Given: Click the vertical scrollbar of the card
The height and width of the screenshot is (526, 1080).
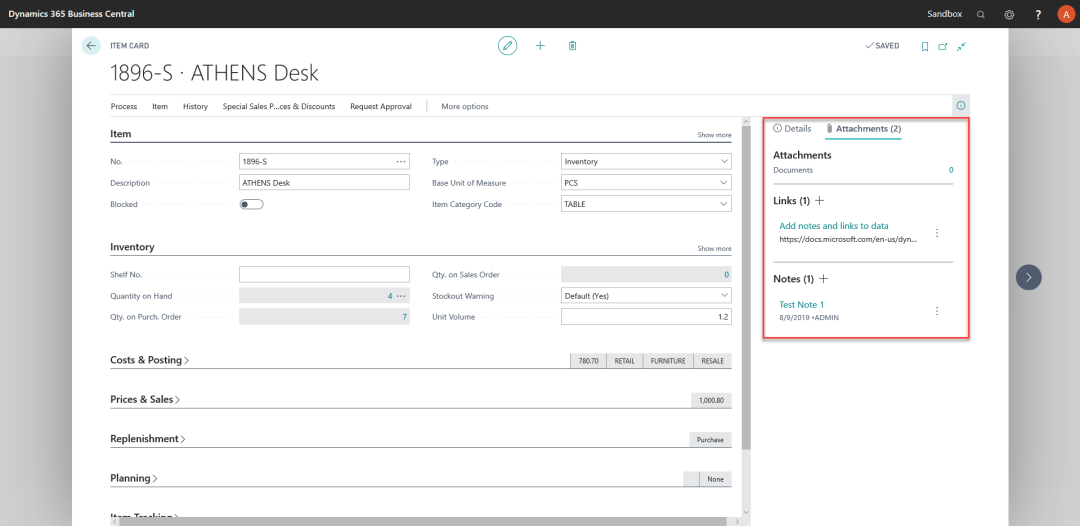Looking at the screenshot, I should tap(747, 289).
